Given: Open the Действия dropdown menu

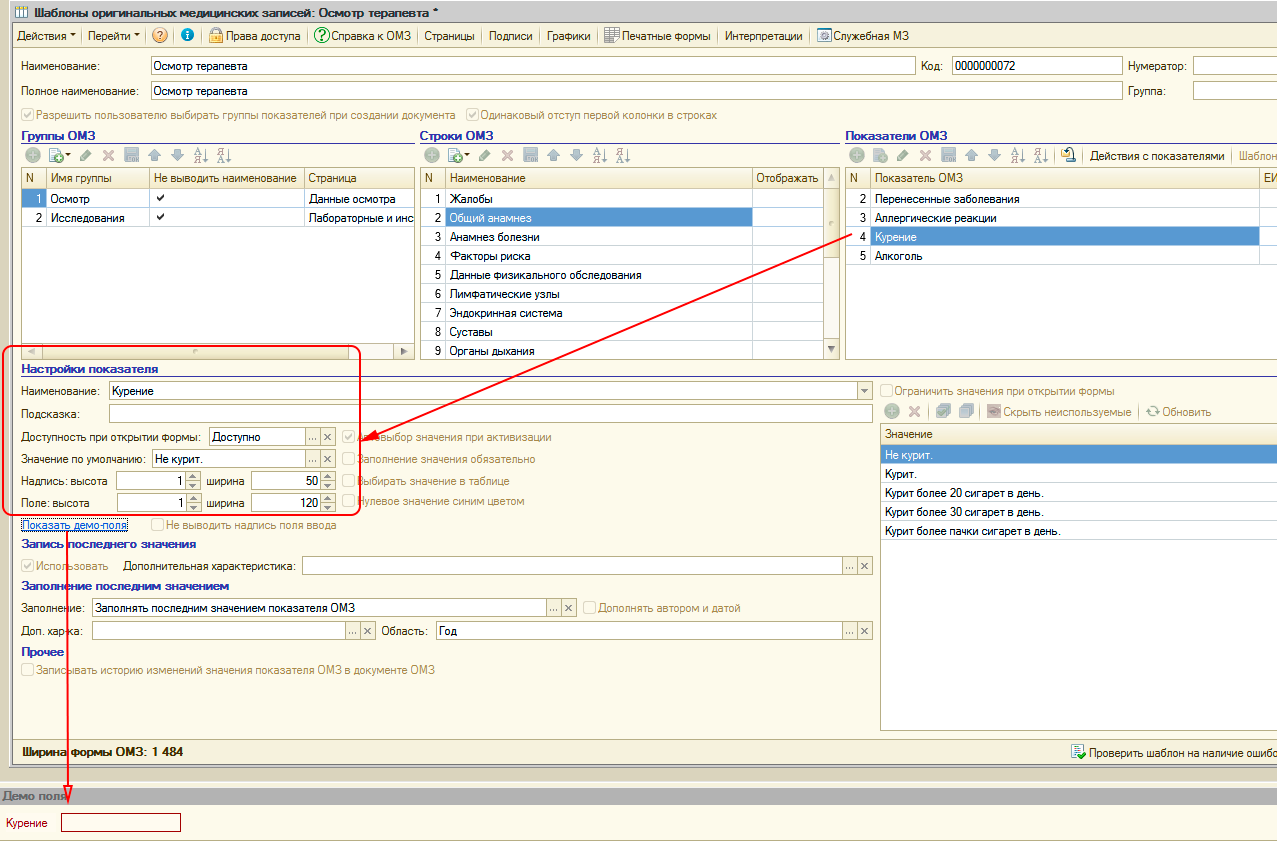Looking at the screenshot, I should pos(47,36).
